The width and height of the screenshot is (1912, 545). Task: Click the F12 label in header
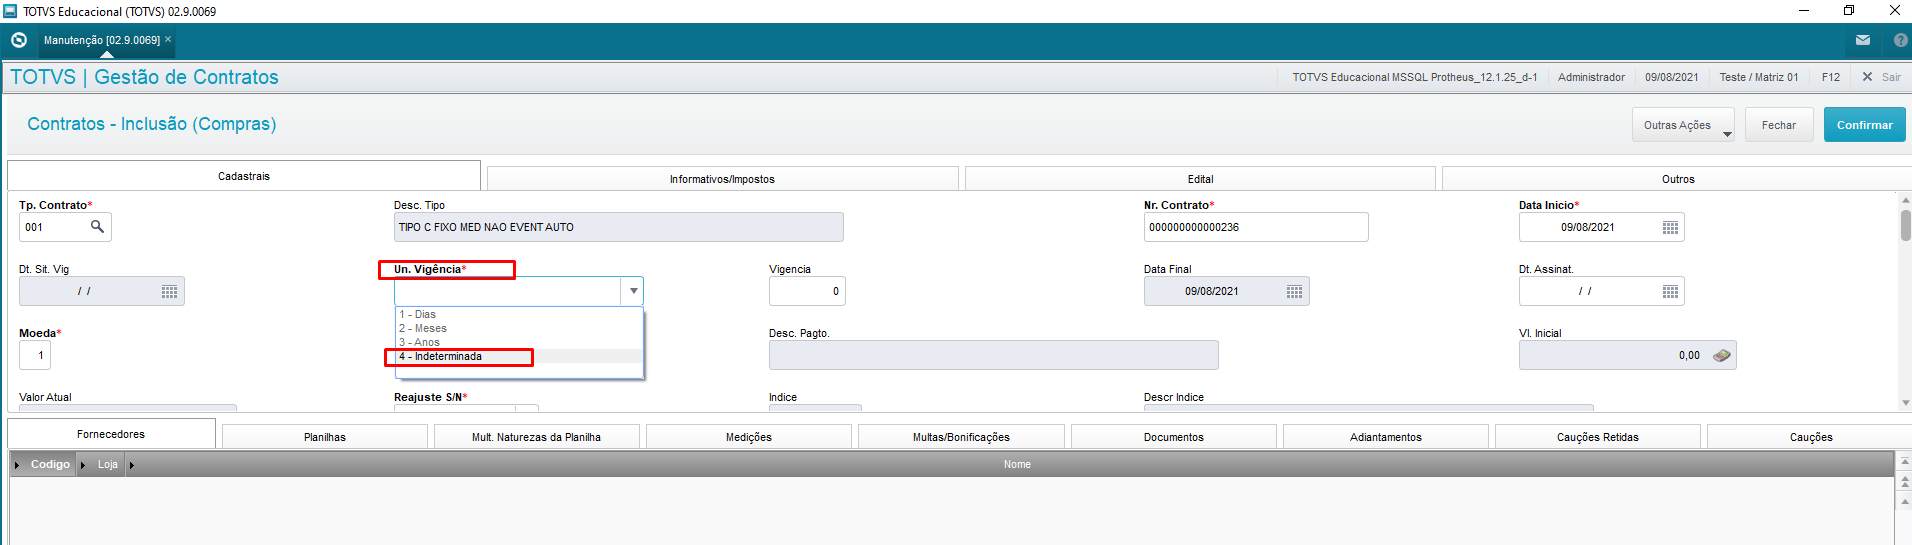[1831, 77]
